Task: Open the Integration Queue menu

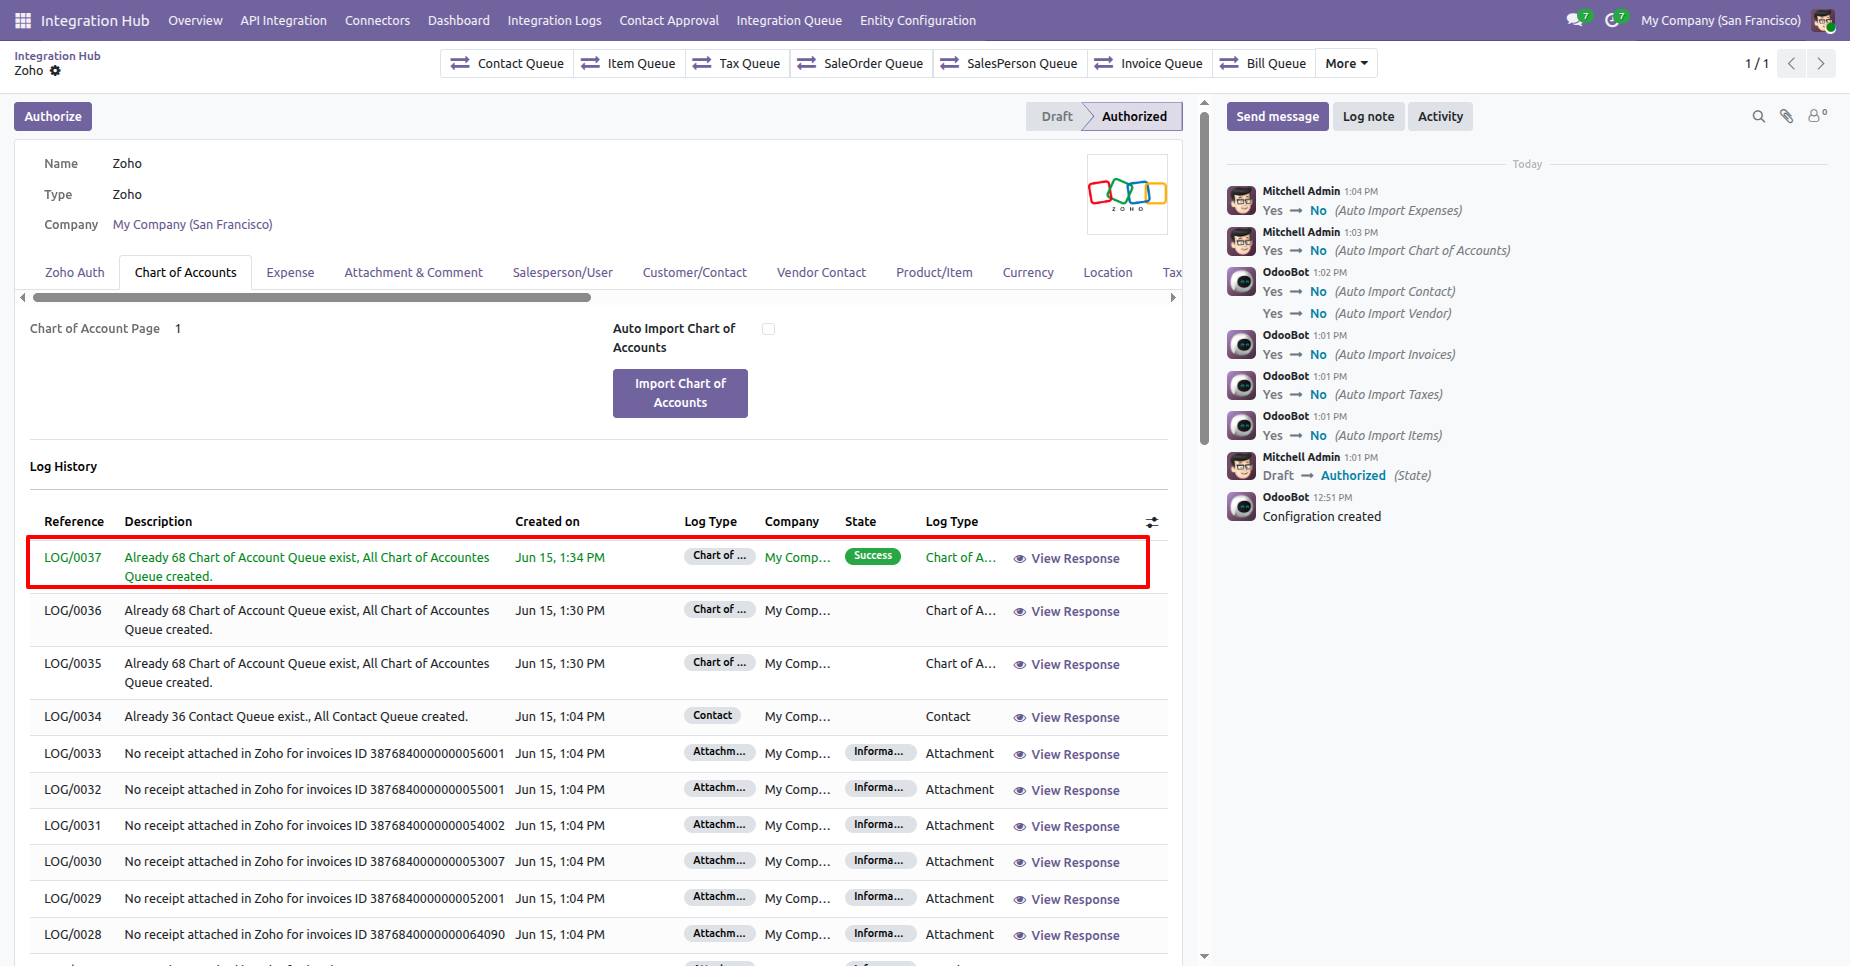Action: [x=789, y=20]
